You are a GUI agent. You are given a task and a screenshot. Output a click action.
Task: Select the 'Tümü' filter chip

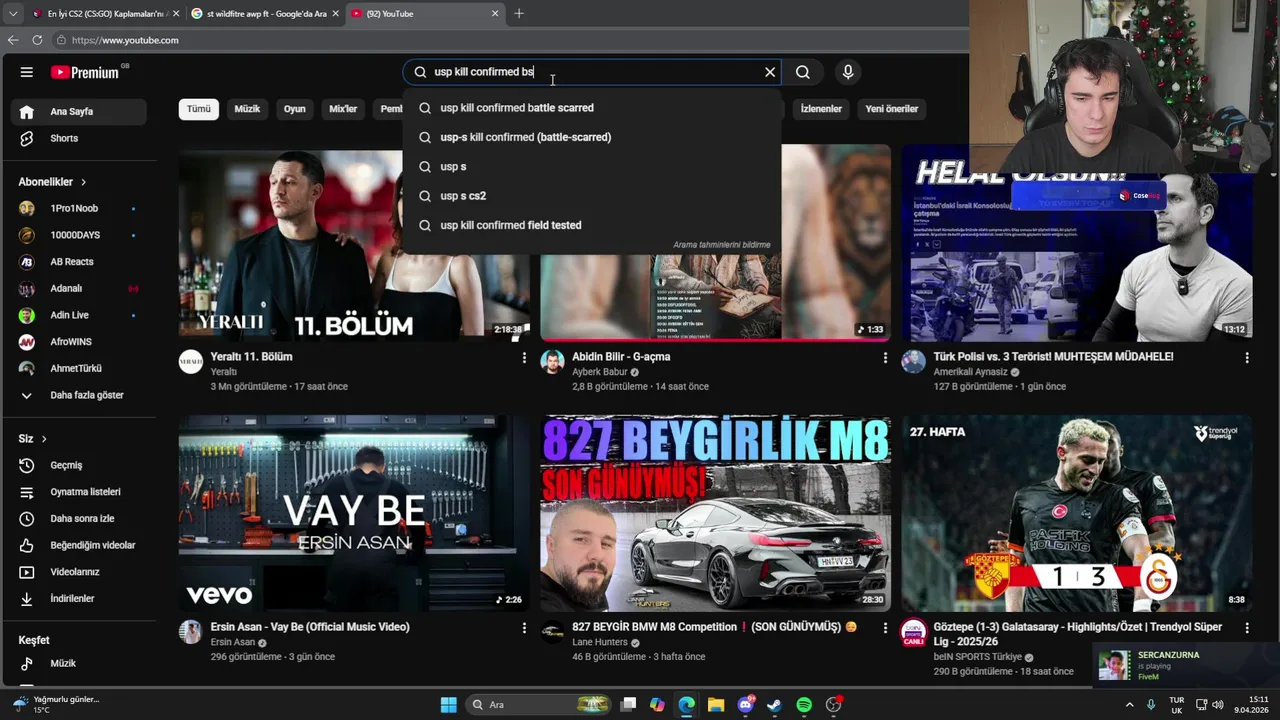pos(199,109)
